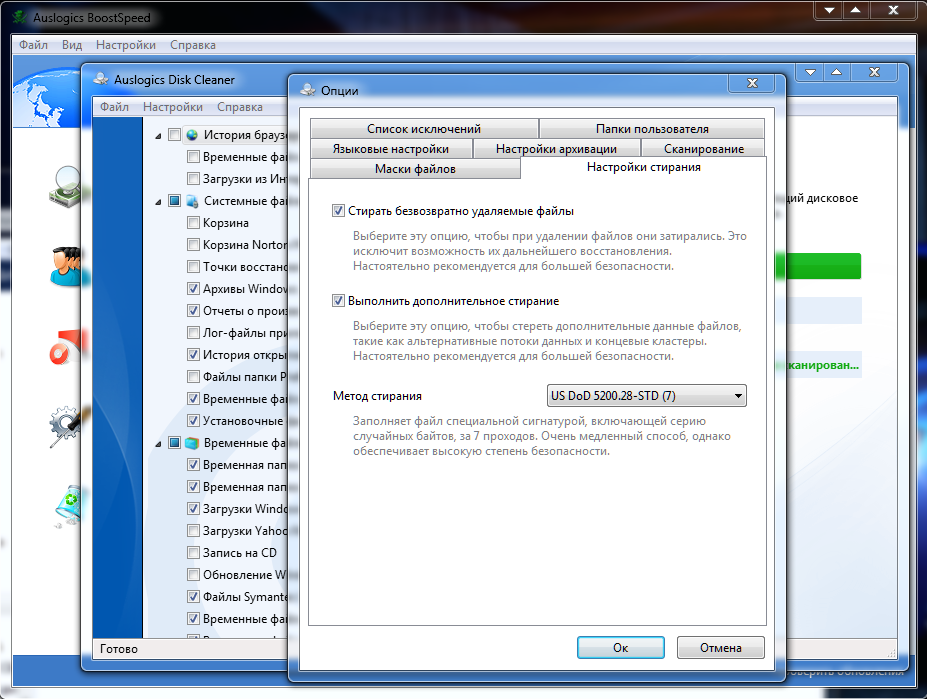Open Настройки menu in Disk Cleaner window

pyautogui.click(x=173, y=107)
